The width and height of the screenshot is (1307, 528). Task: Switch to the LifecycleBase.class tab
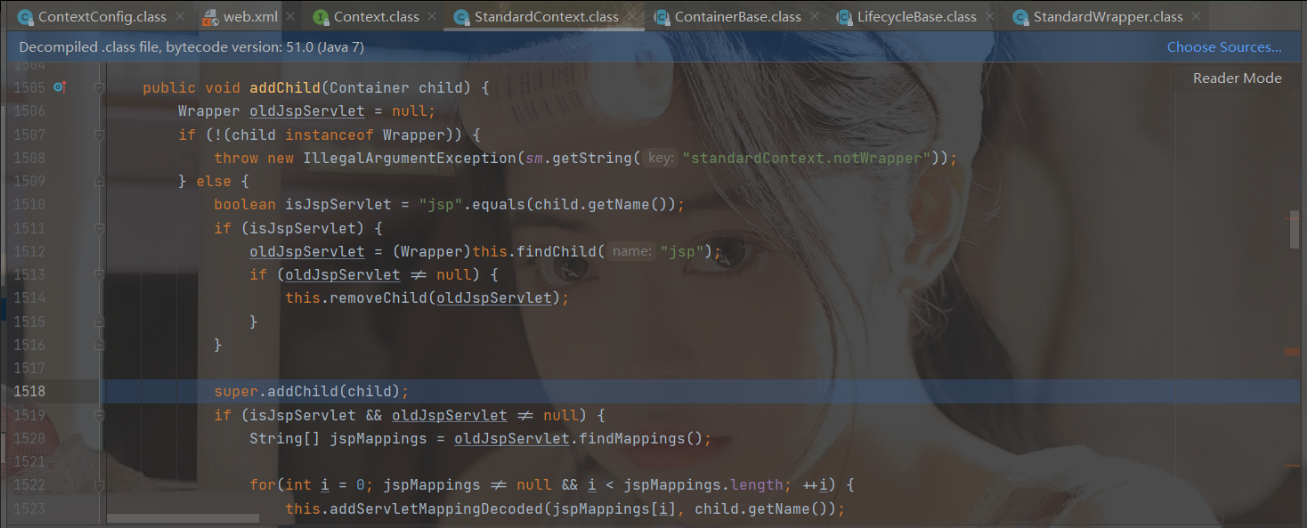pos(915,17)
